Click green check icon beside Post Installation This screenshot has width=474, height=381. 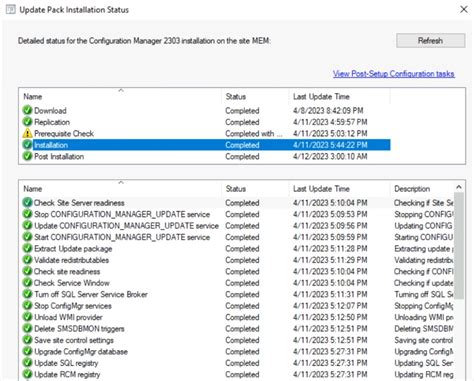pyautogui.click(x=27, y=156)
